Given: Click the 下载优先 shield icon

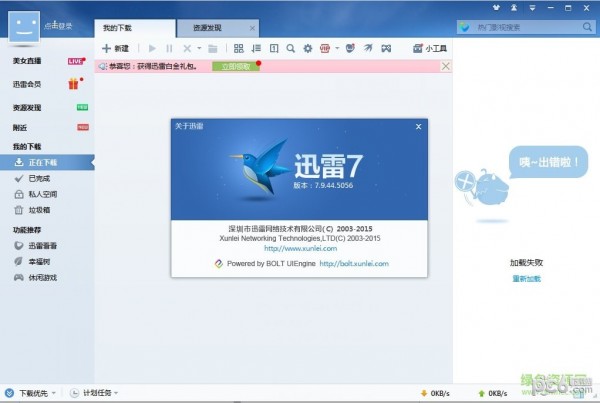Looking at the screenshot, I should tap(10, 393).
